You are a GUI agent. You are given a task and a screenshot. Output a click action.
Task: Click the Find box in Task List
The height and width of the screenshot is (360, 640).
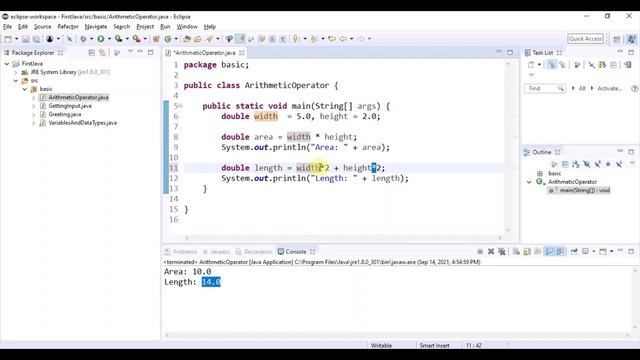coord(545,89)
